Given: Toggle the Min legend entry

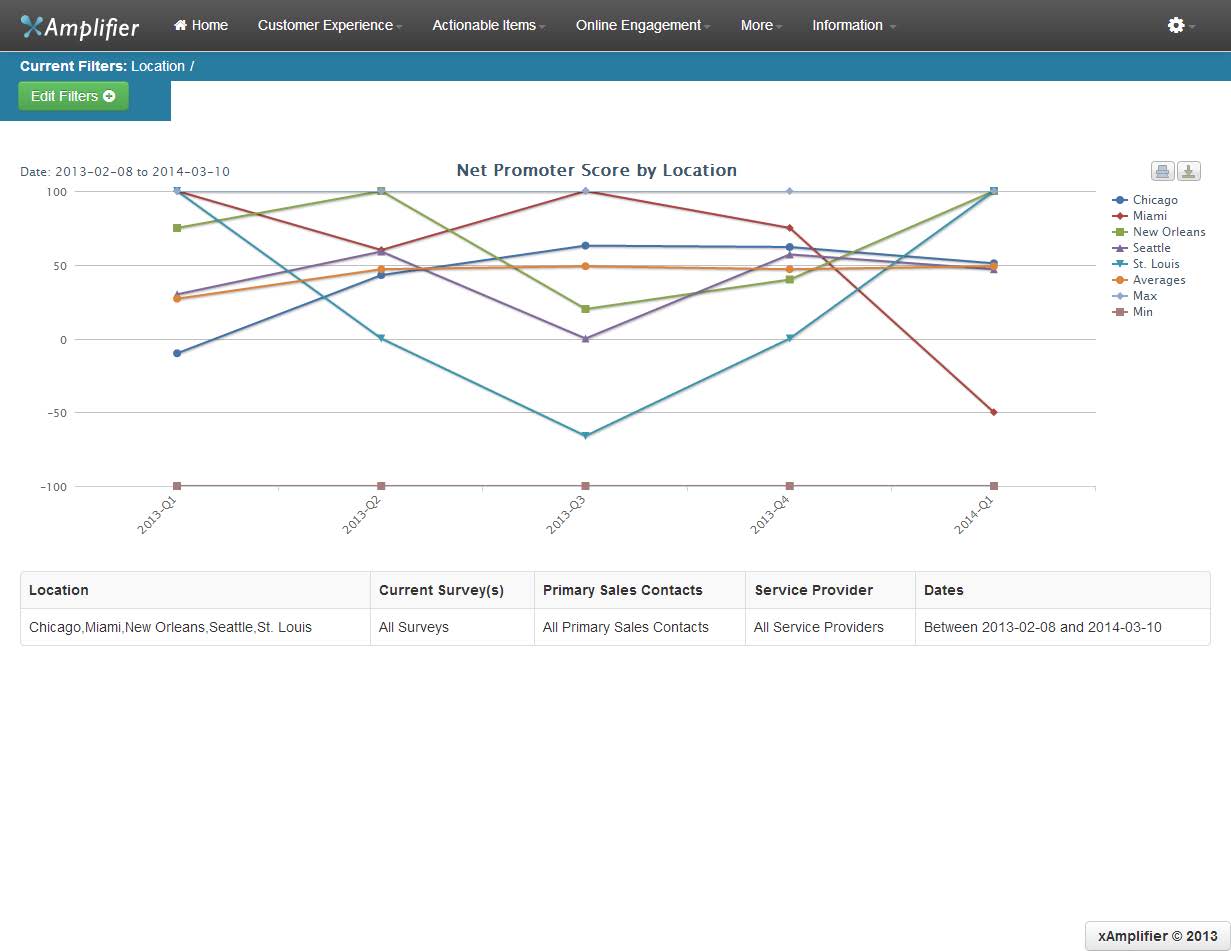Looking at the screenshot, I should coord(1133,312).
